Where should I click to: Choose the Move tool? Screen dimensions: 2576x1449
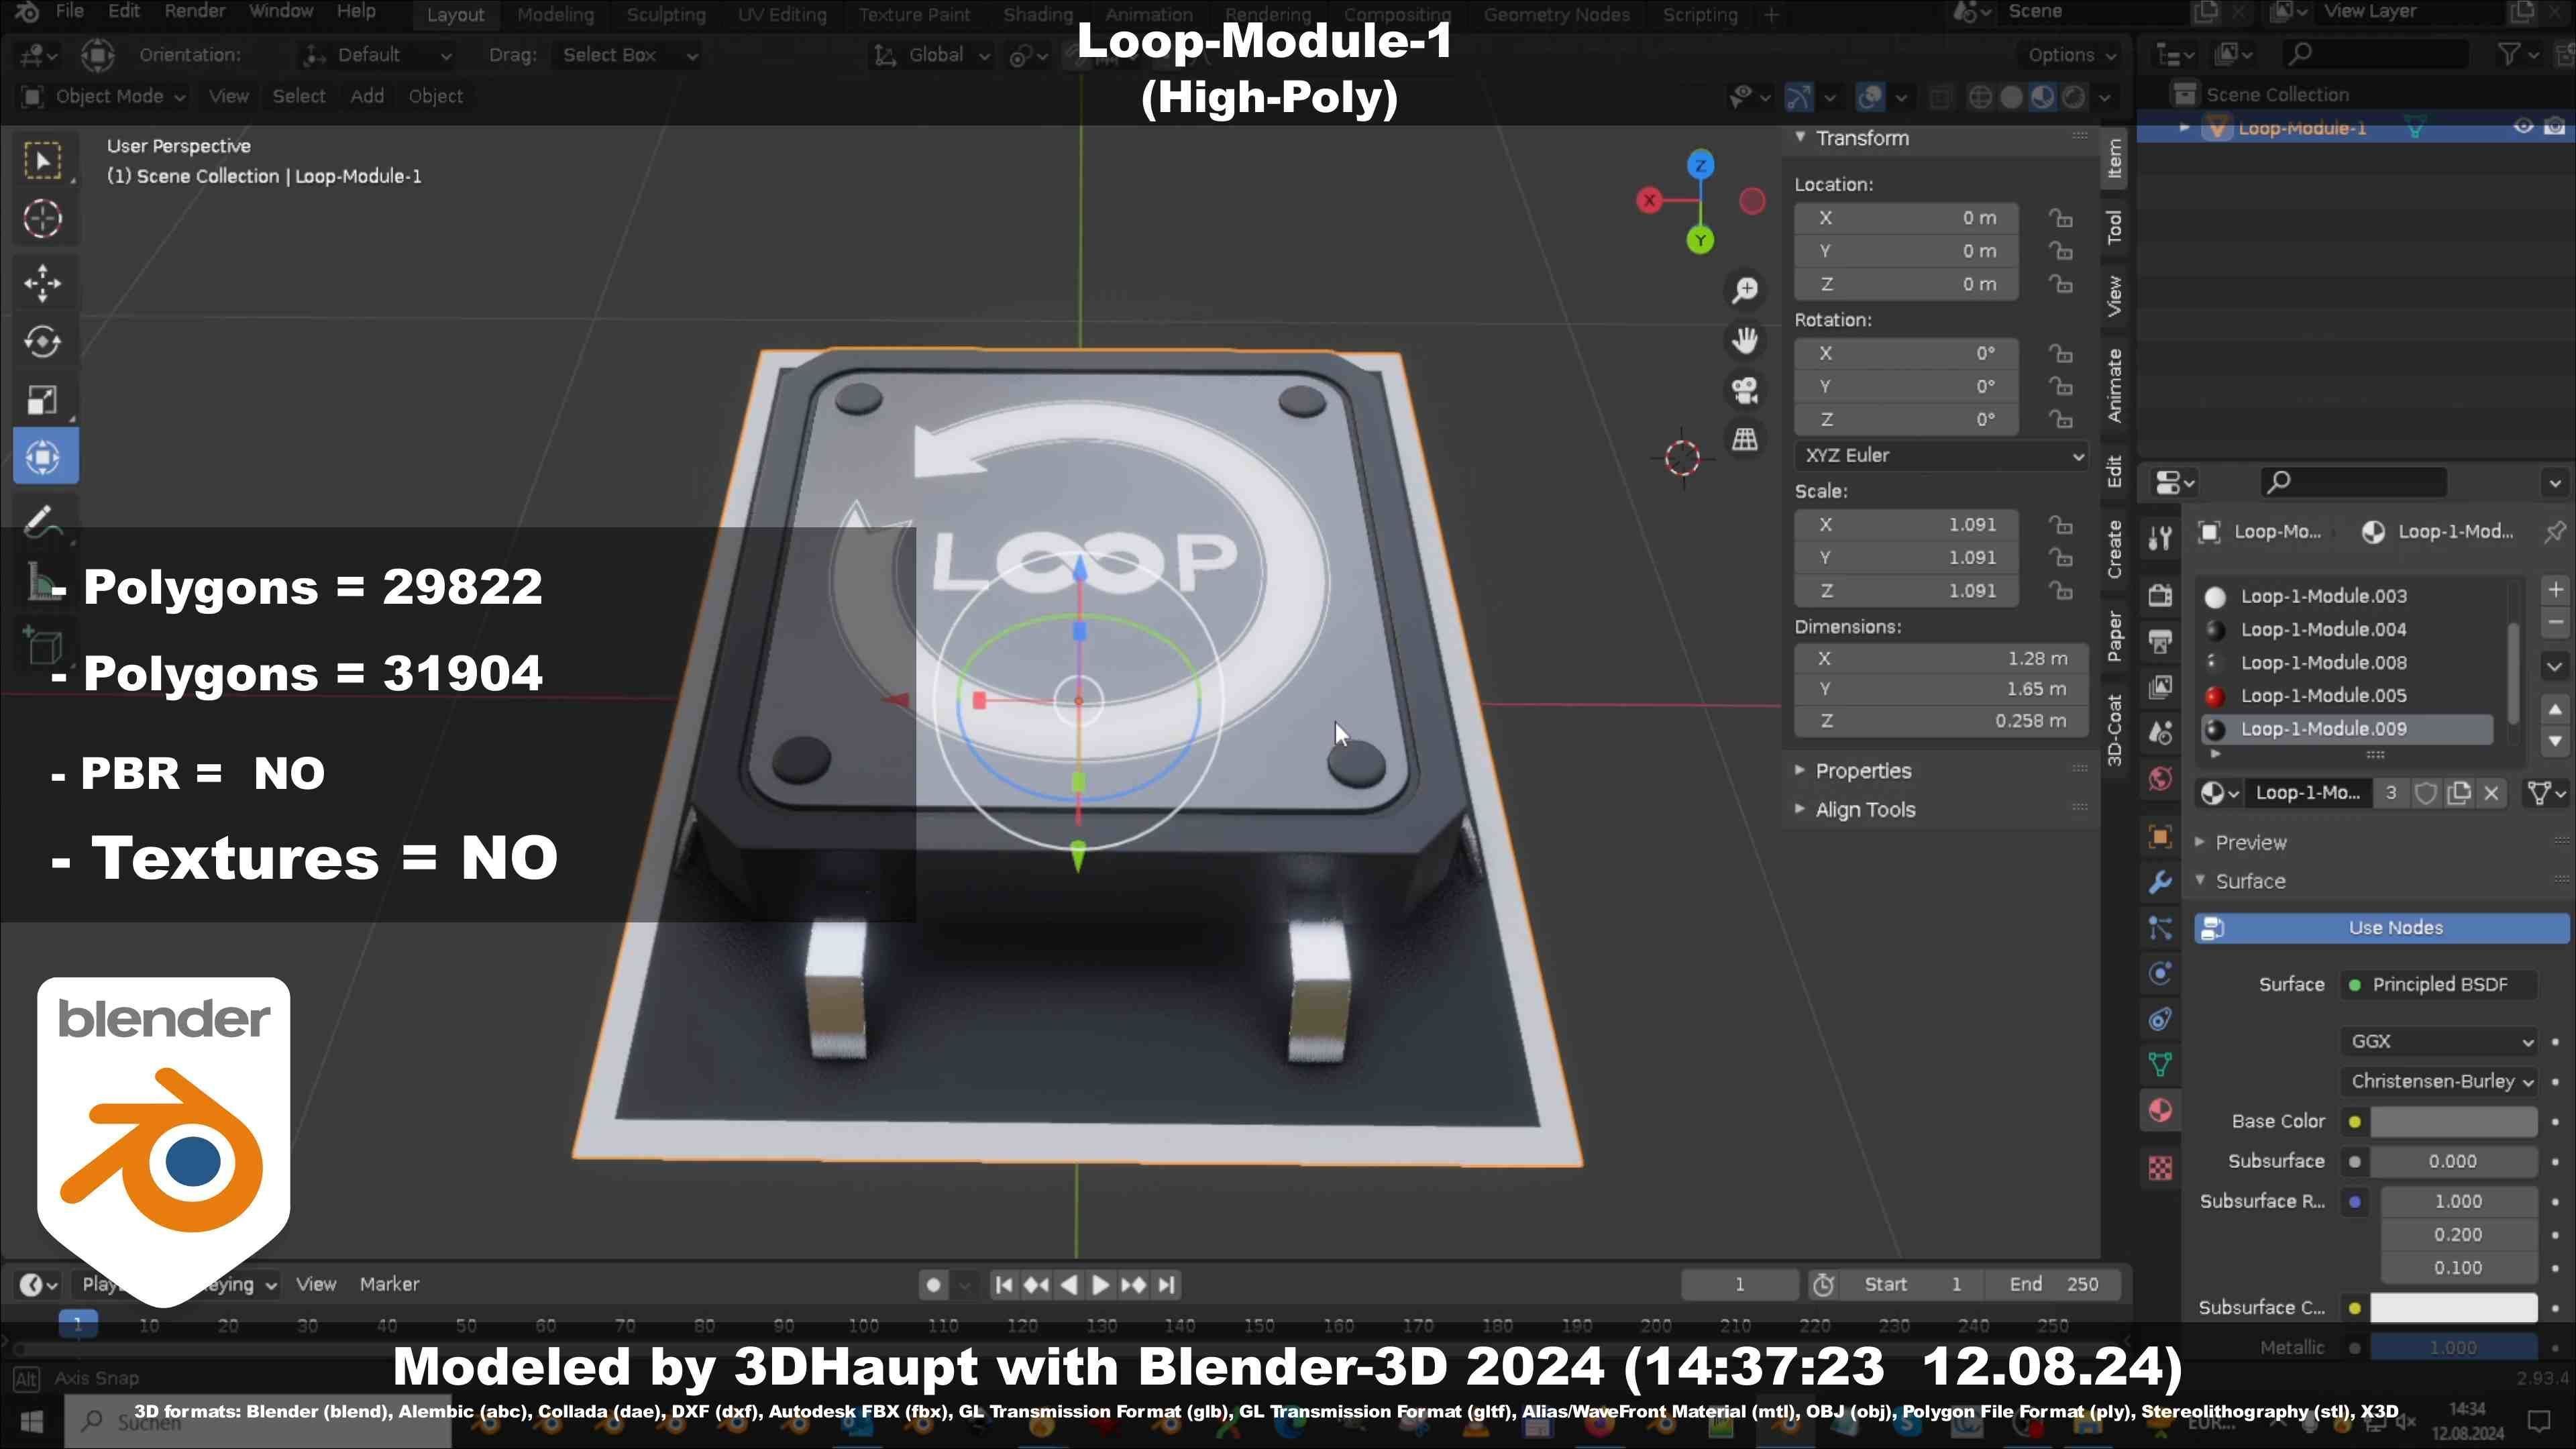click(x=43, y=283)
